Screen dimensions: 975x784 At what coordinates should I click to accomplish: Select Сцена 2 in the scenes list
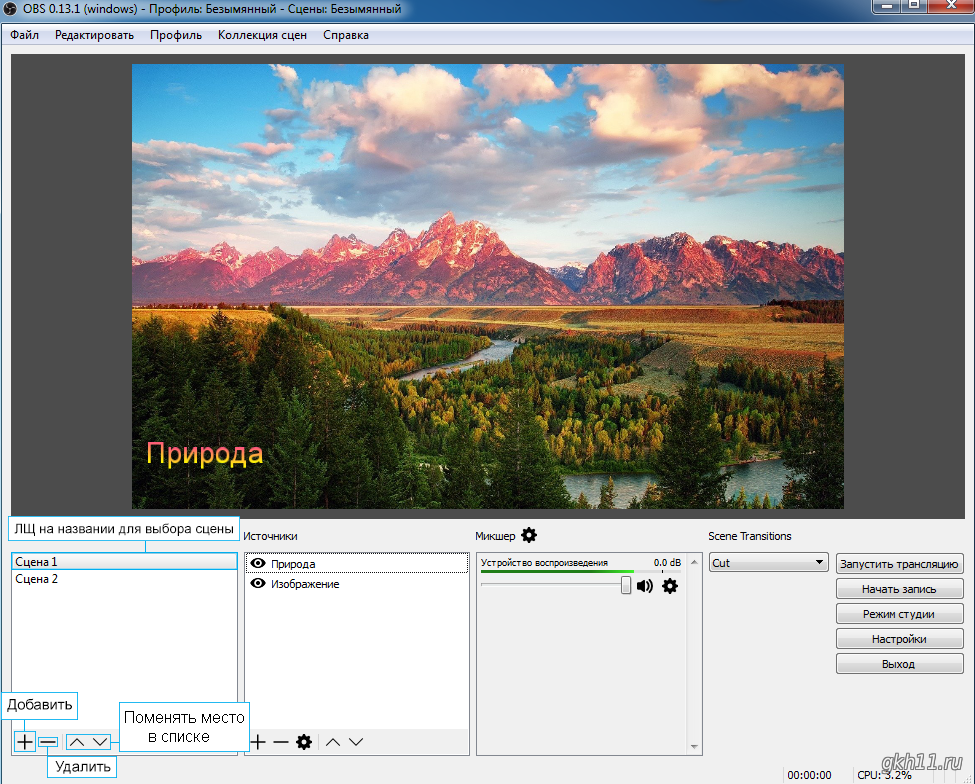124,579
